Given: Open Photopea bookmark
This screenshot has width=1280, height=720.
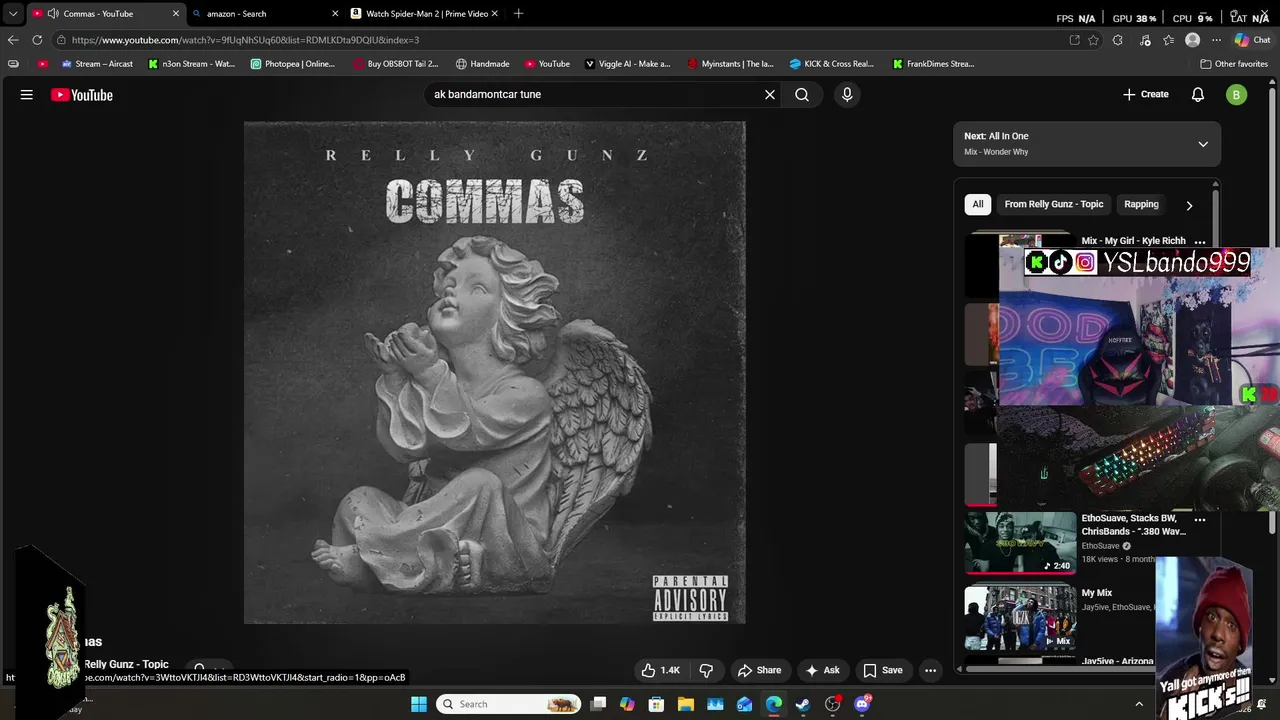Looking at the screenshot, I should pyautogui.click(x=292, y=64).
